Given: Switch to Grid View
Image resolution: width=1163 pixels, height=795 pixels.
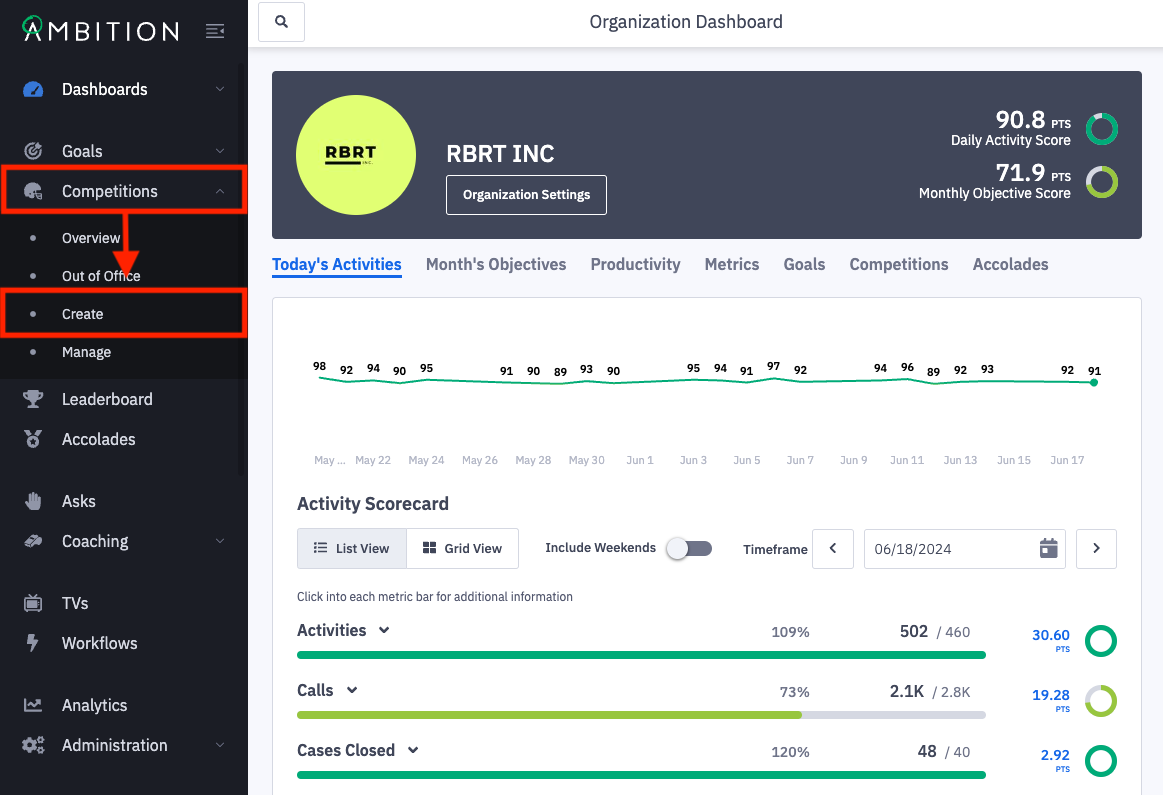Looking at the screenshot, I should click(462, 548).
